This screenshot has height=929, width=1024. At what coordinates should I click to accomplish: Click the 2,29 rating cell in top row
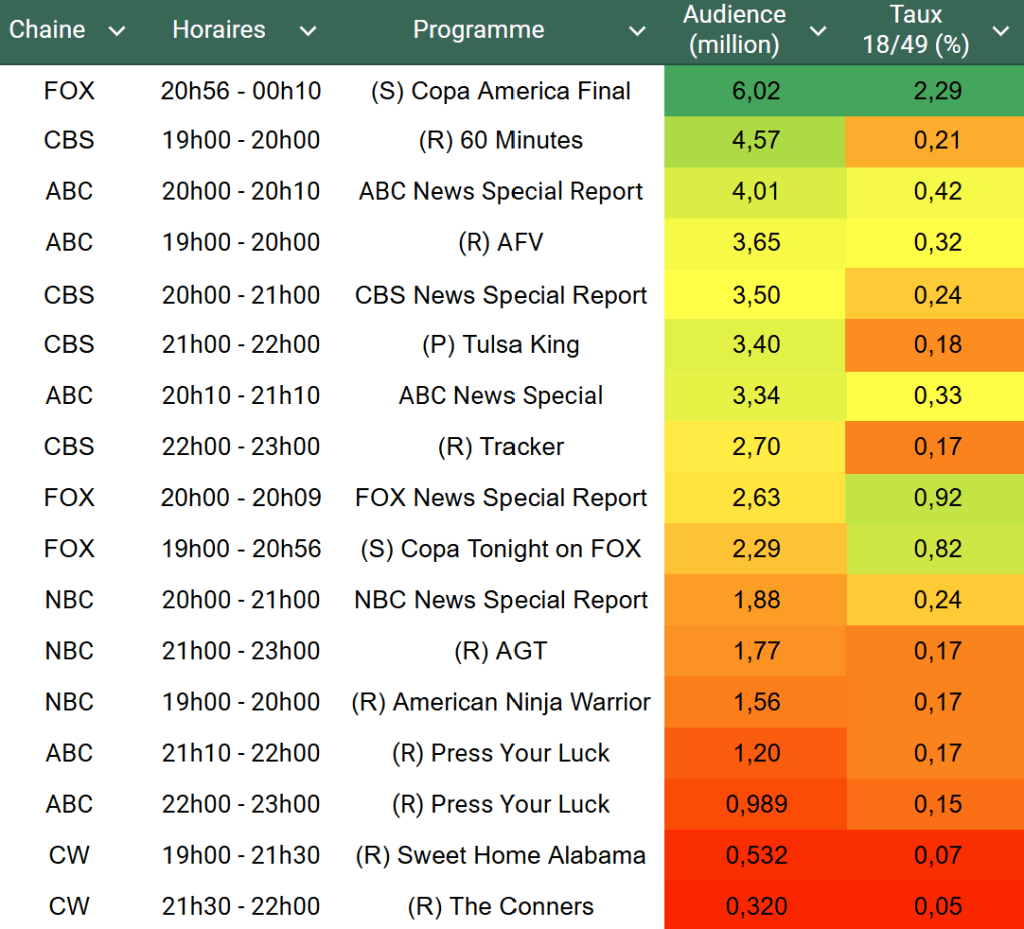point(937,91)
